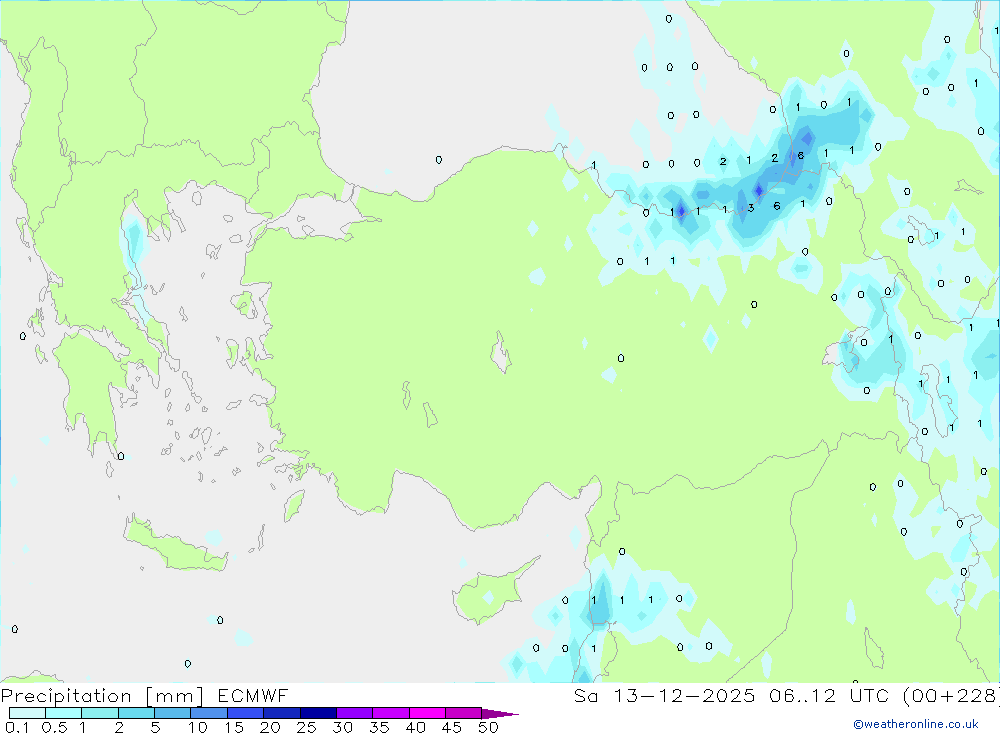Click the '40' legend scale label
This screenshot has height=733, width=1000.
[416, 727]
